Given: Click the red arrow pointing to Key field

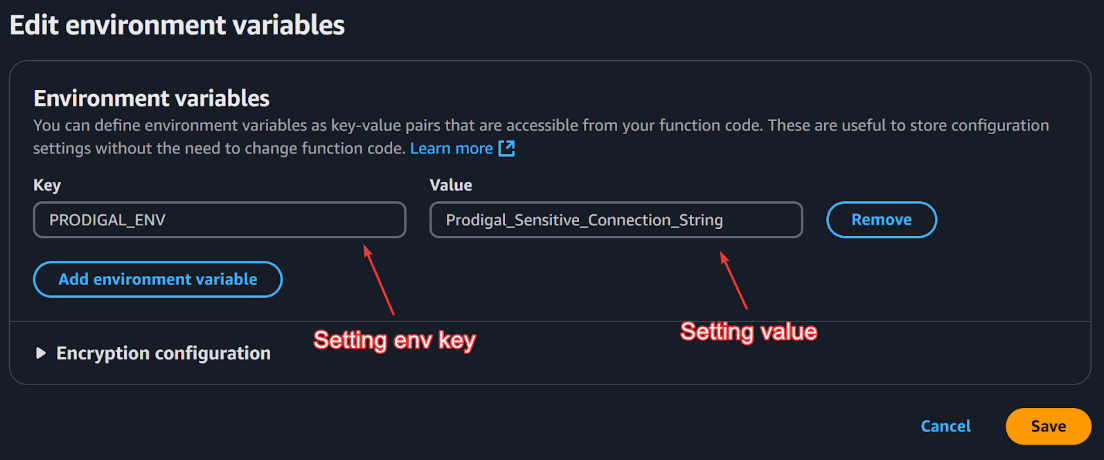Looking at the screenshot, I should click(380, 280).
